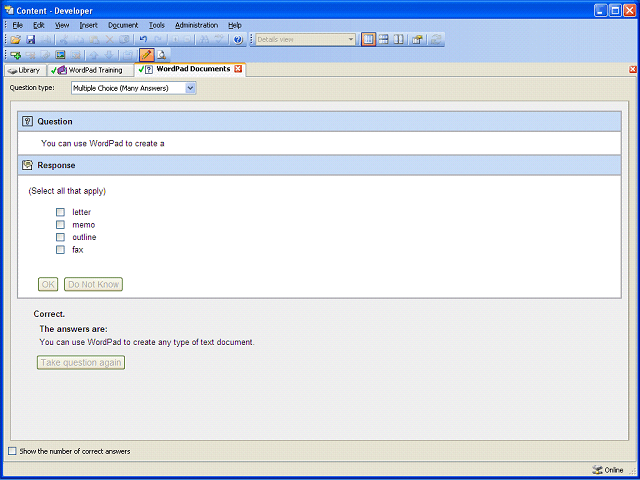
Task: Click the Undo arrow icon
Action: (x=143, y=40)
